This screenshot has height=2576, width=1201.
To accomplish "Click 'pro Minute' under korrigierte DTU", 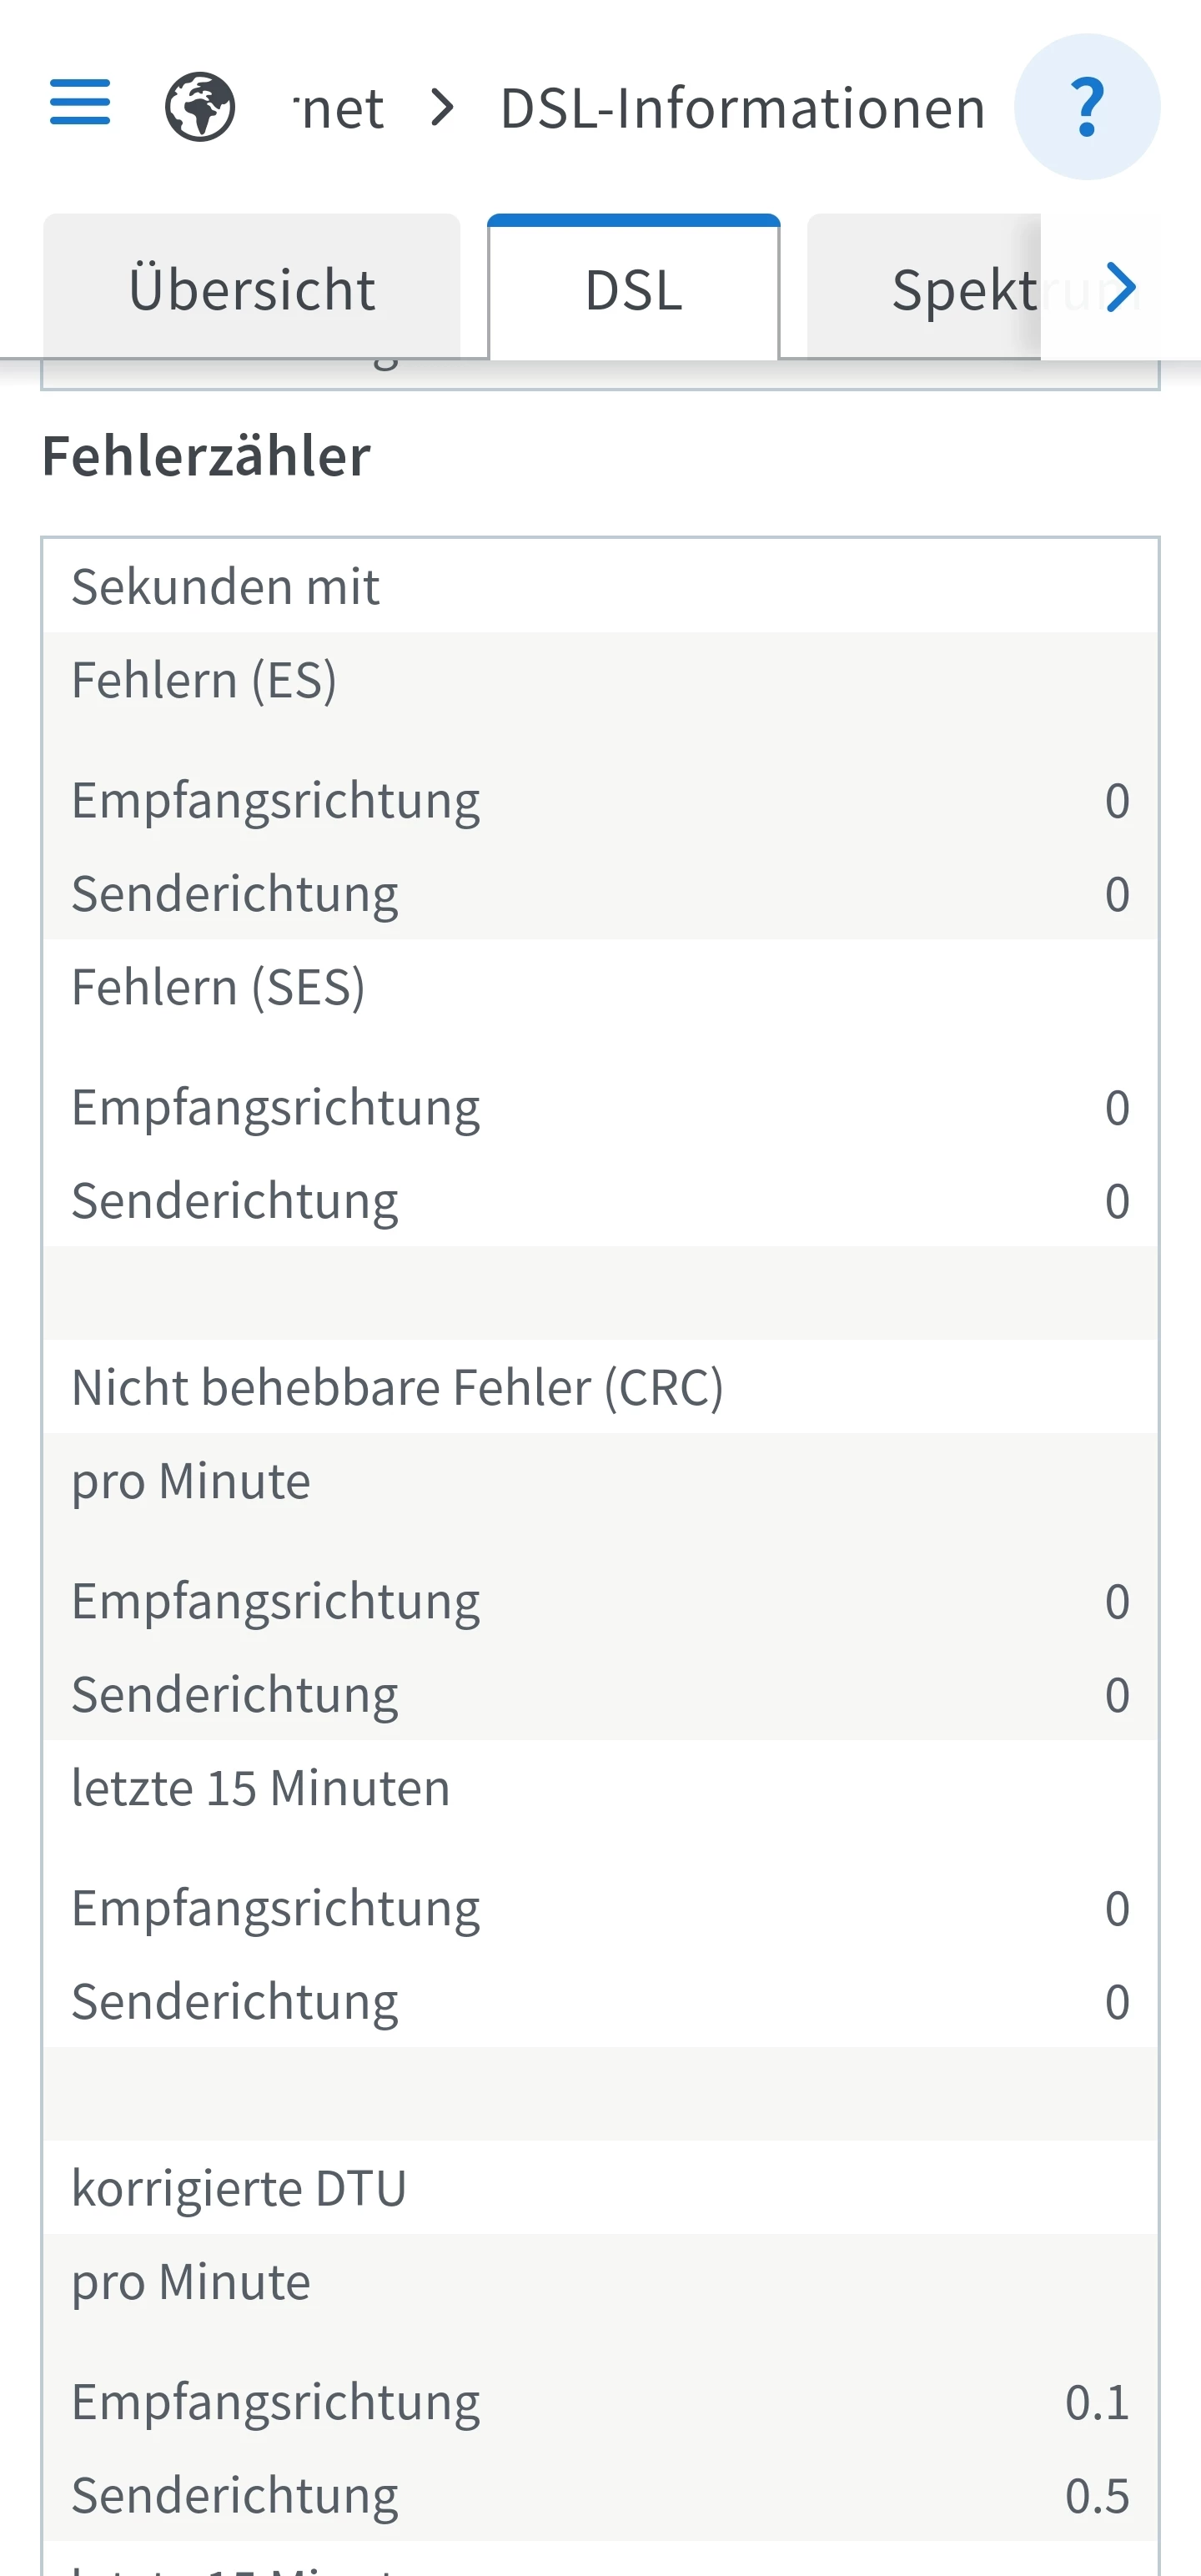I will (x=191, y=2282).
